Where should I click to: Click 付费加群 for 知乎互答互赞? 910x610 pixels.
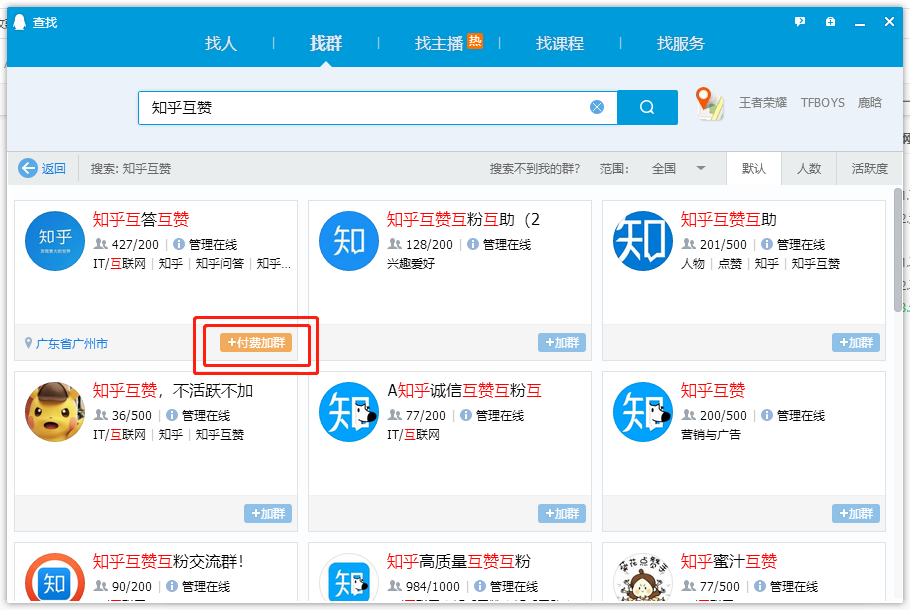[x=256, y=342]
